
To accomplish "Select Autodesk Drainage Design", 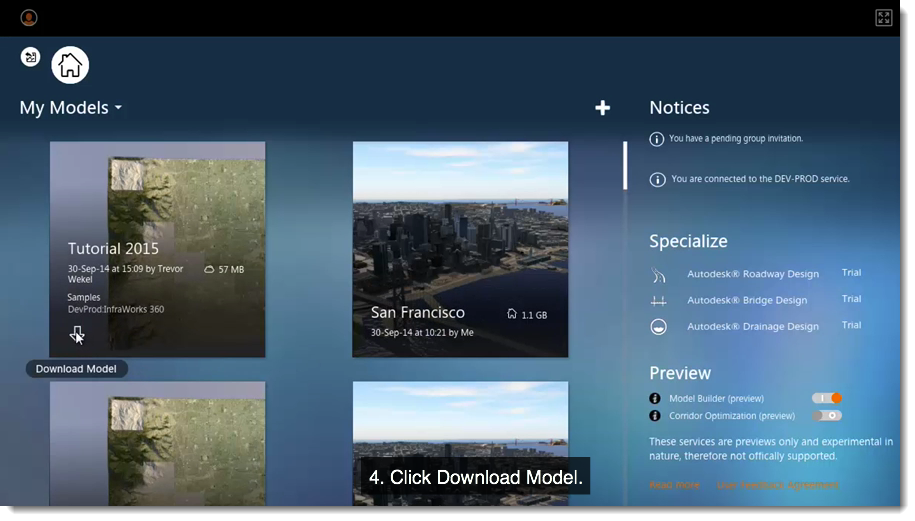I will tap(753, 326).
